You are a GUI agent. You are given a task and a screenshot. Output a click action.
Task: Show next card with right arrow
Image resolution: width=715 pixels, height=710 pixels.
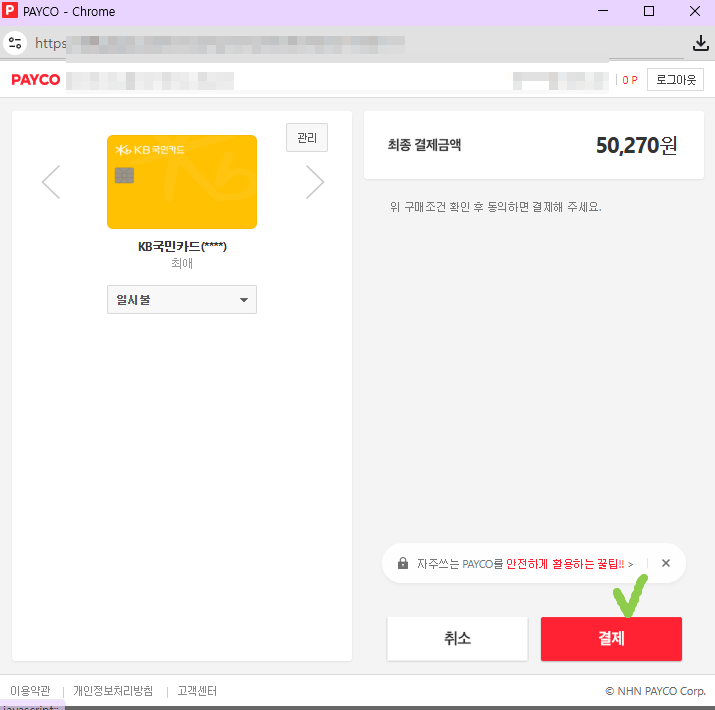(x=315, y=182)
